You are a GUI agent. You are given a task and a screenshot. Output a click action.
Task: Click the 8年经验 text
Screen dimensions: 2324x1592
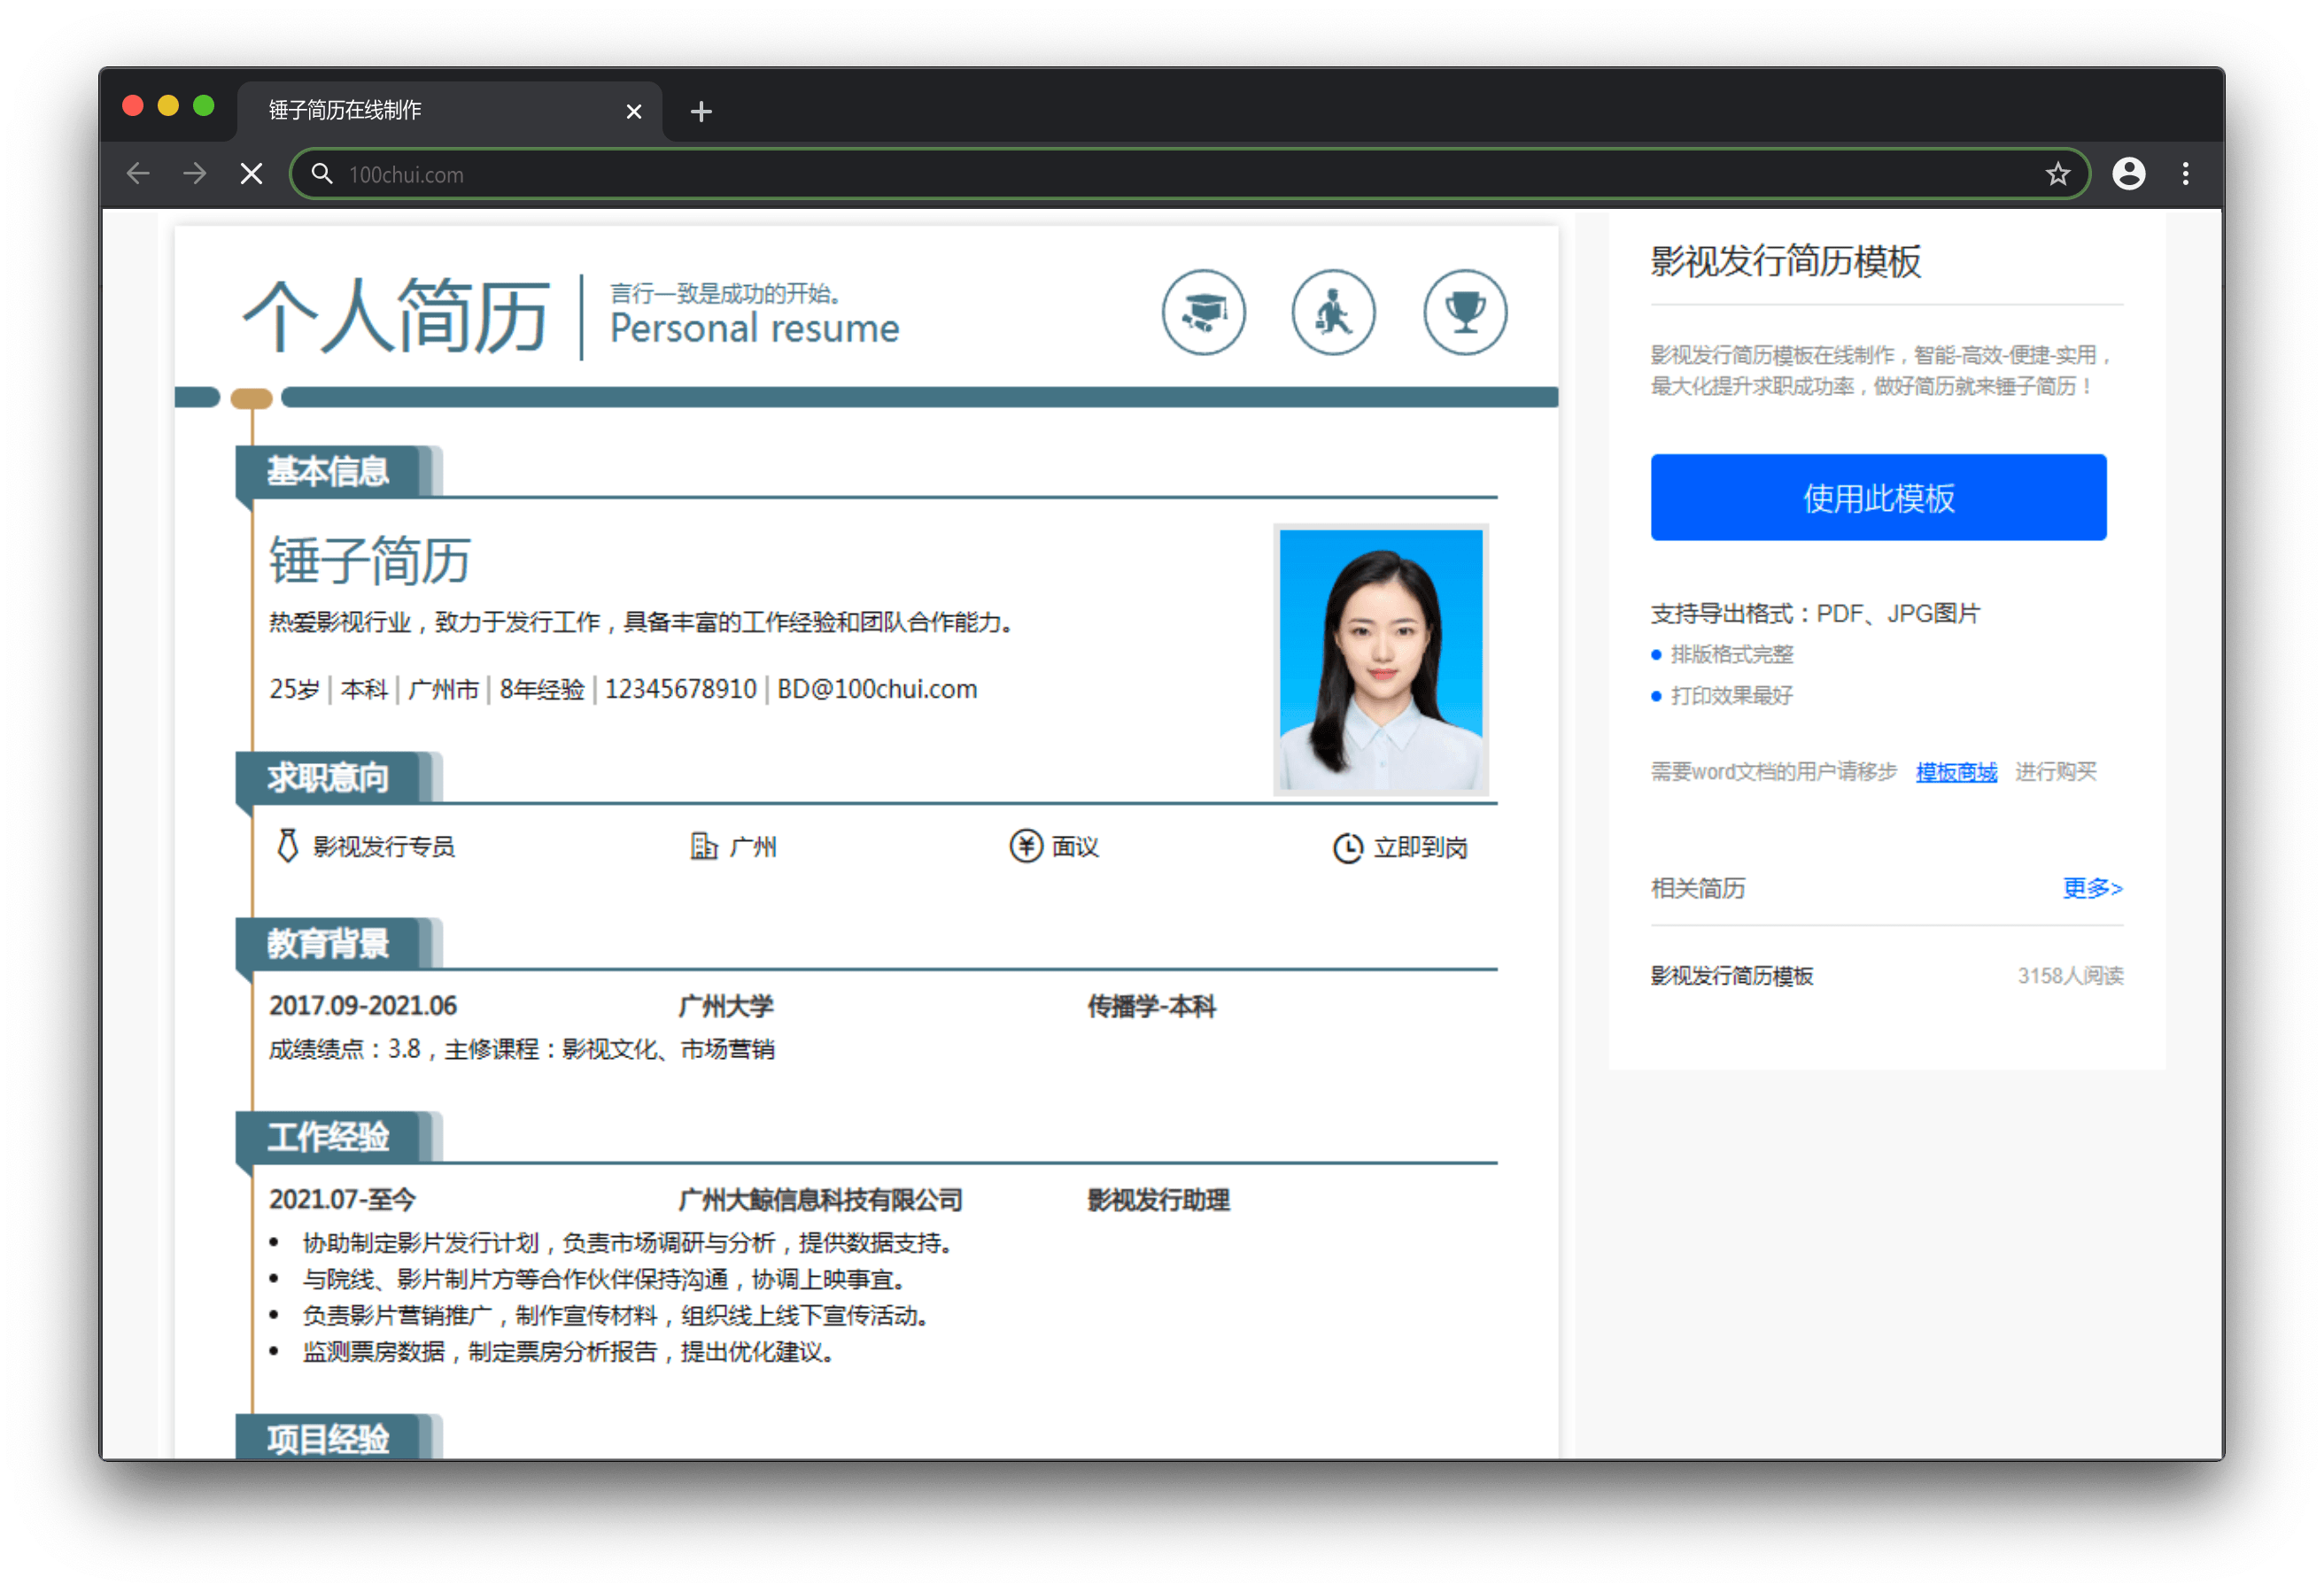tap(542, 689)
